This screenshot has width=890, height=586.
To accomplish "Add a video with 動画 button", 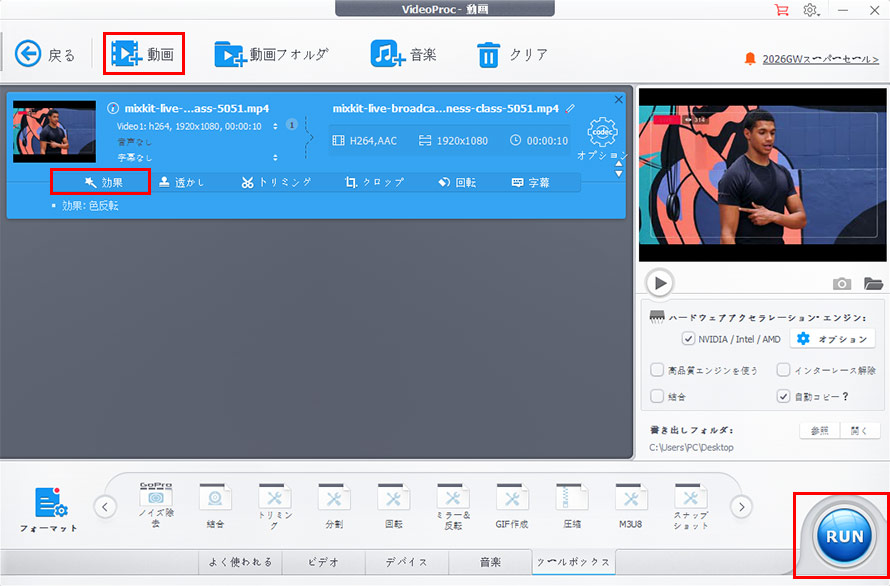I will pyautogui.click(x=143, y=54).
